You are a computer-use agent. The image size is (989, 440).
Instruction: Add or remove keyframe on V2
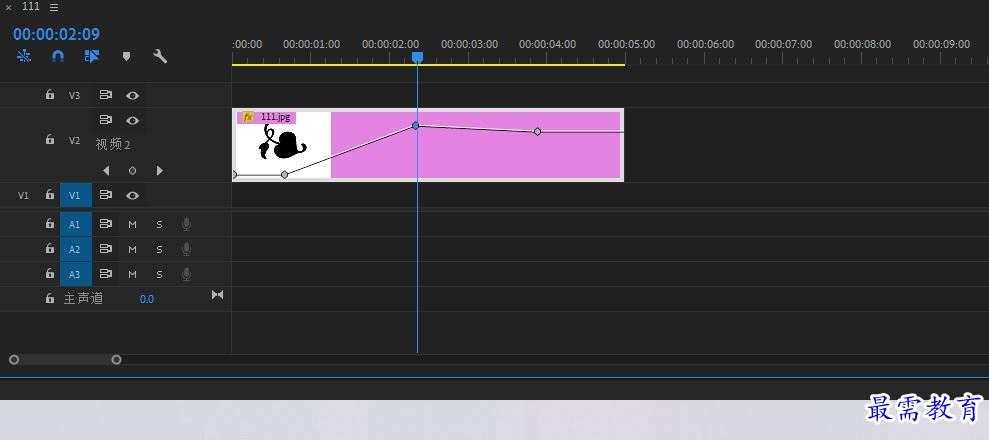(132, 170)
